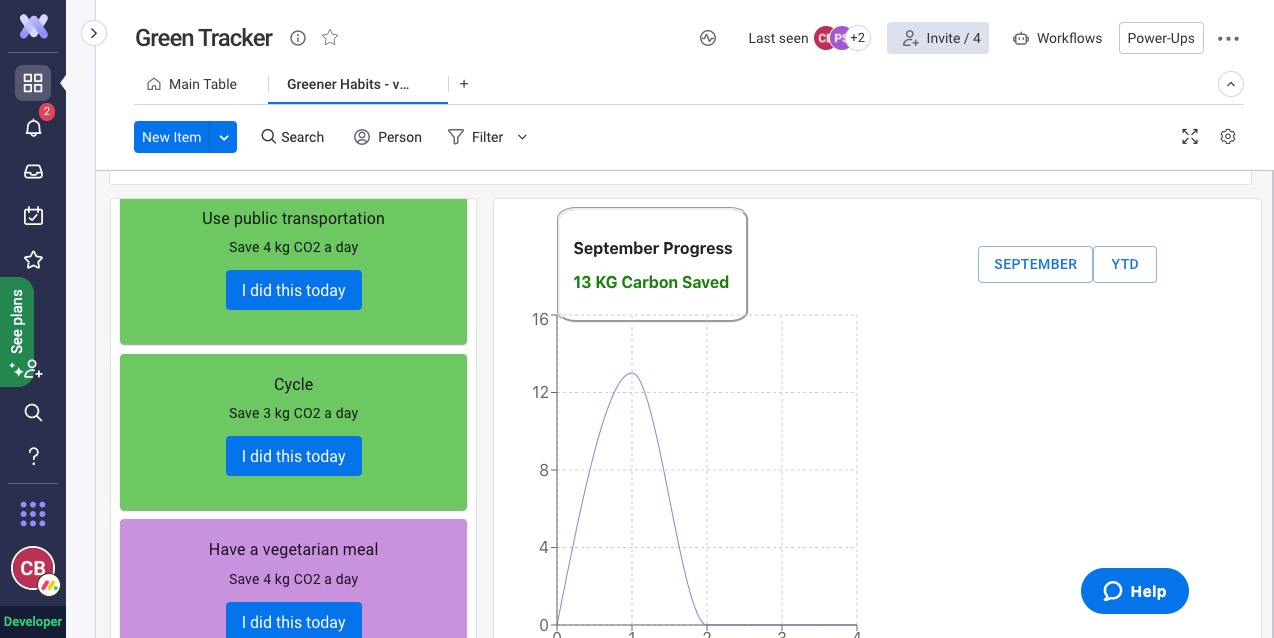Click the Green Tracker board title
The height and width of the screenshot is (638, 1274).
(204, 38)
